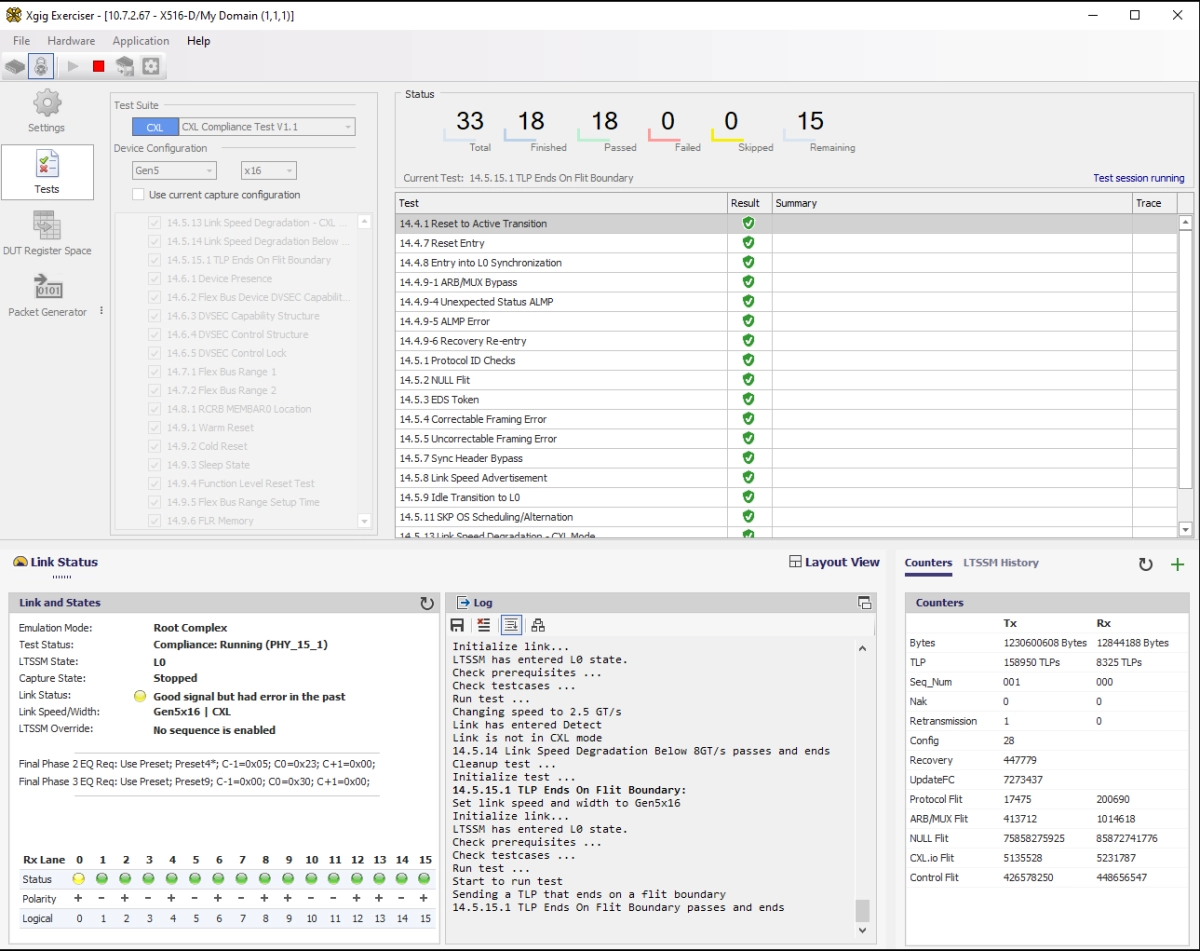Save the log with the disk icon
Image resolution: width=1200 pixels, height=951 pixels.
click(457, 625)
